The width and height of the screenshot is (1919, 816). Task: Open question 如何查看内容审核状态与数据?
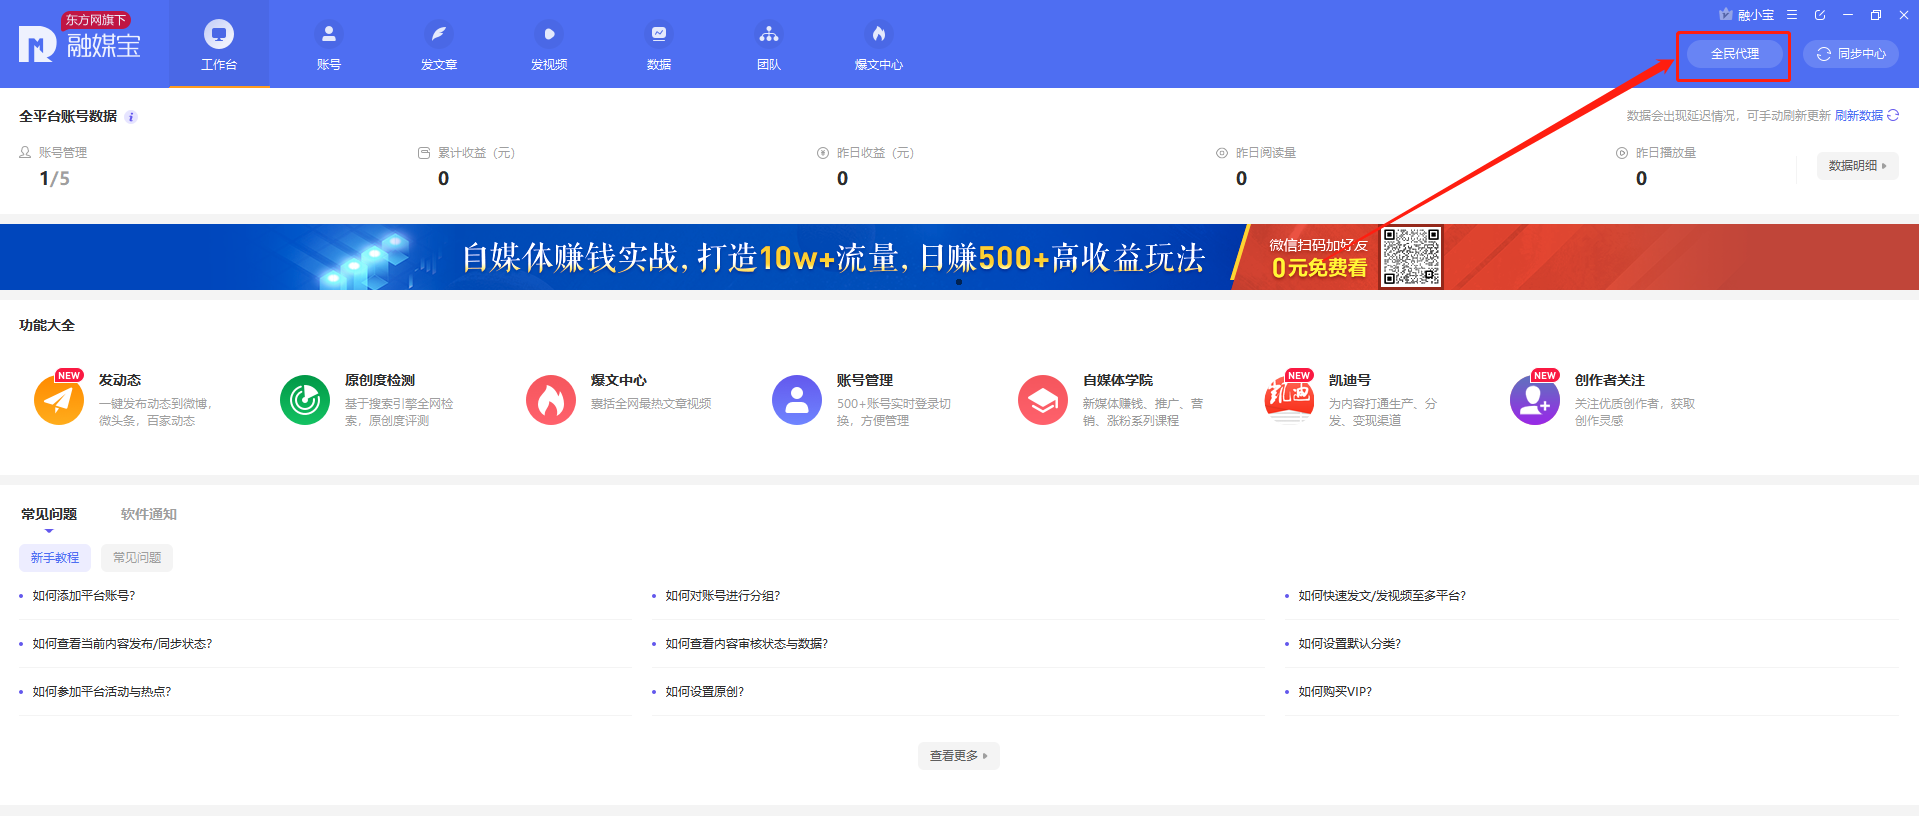[x=747, y=644]
